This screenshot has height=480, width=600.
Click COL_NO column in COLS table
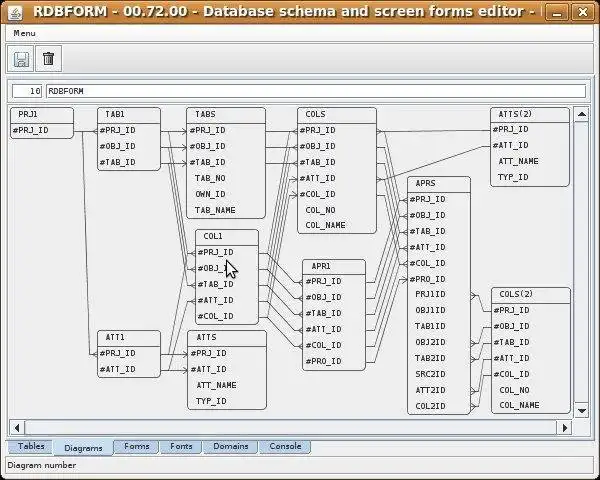pyautogui.click(x=320, y=210)
